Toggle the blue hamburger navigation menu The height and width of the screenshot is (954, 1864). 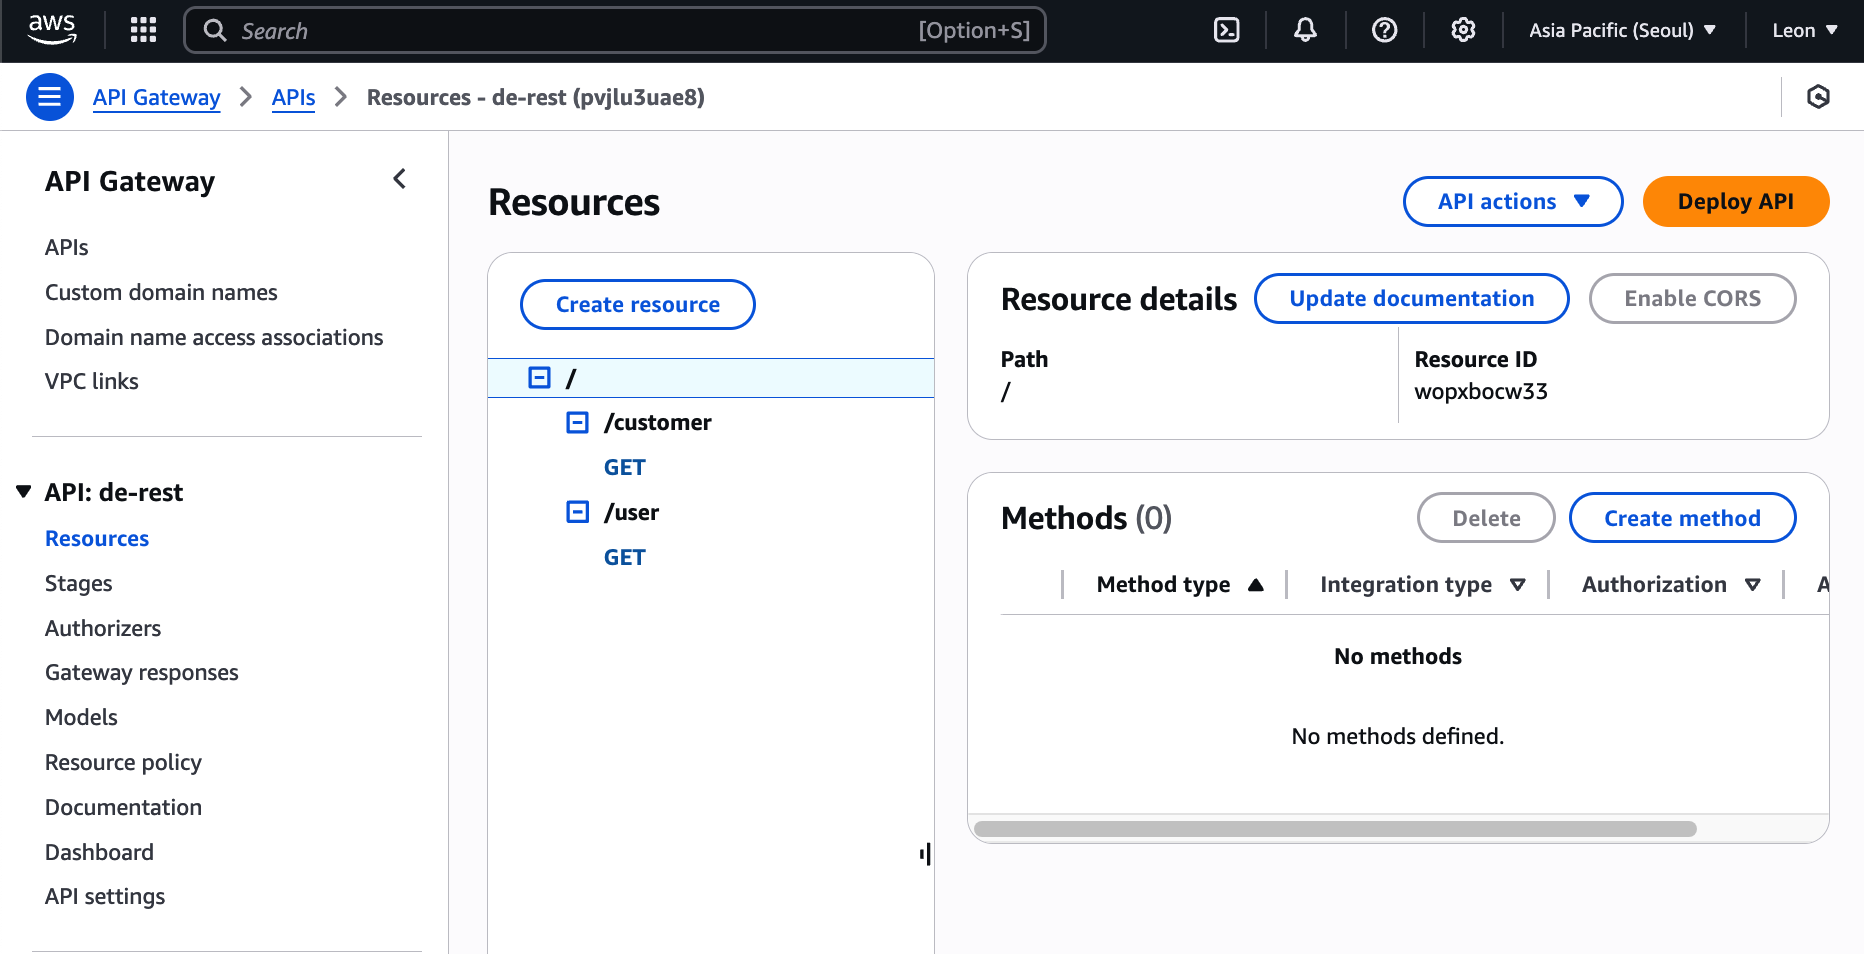49,97
